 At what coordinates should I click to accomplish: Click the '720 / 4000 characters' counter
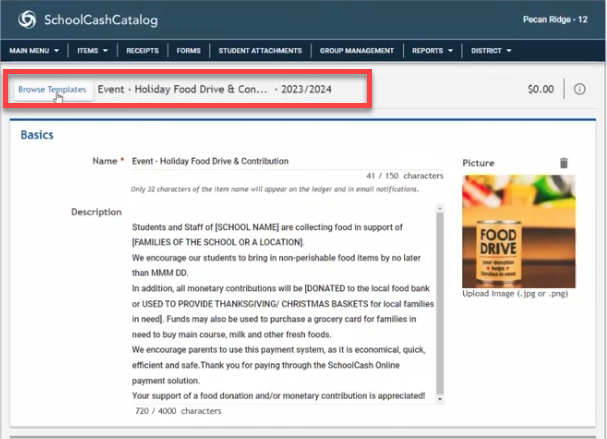point(178,411)
